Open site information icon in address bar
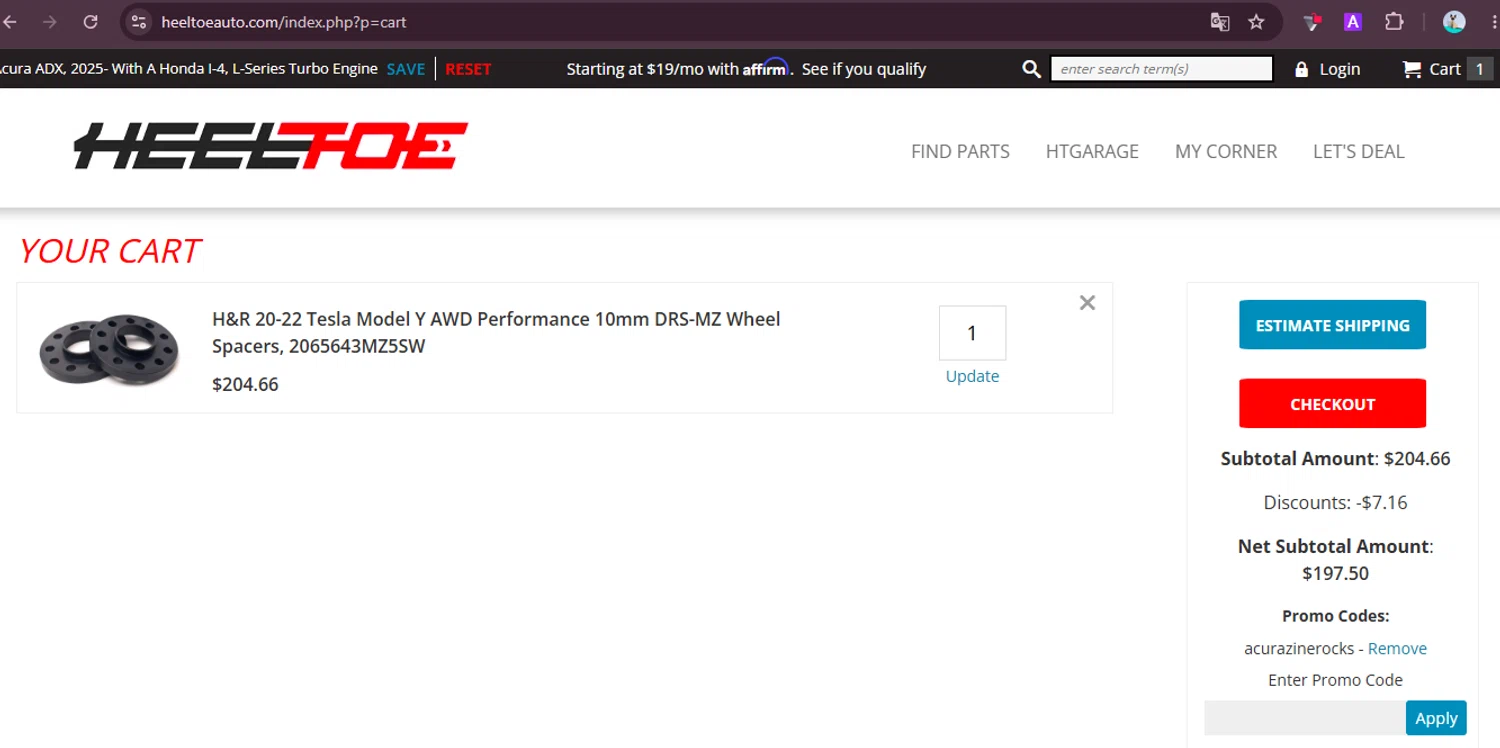 pos(139,22)
